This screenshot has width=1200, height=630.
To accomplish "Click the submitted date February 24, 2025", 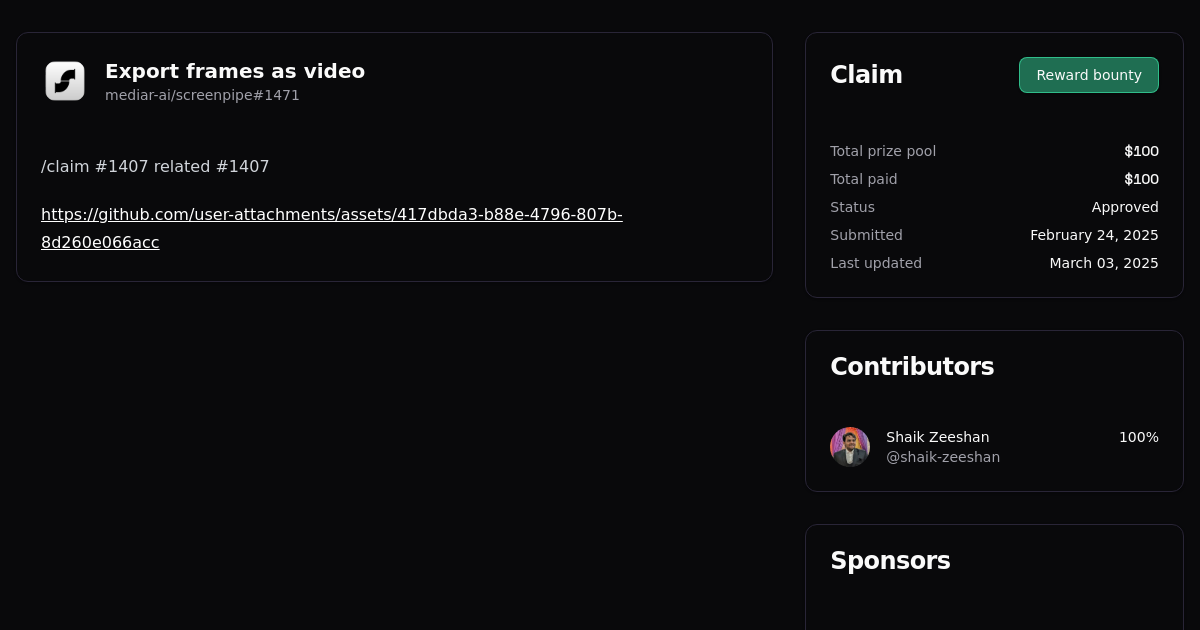I will (x=1094, y=235).
